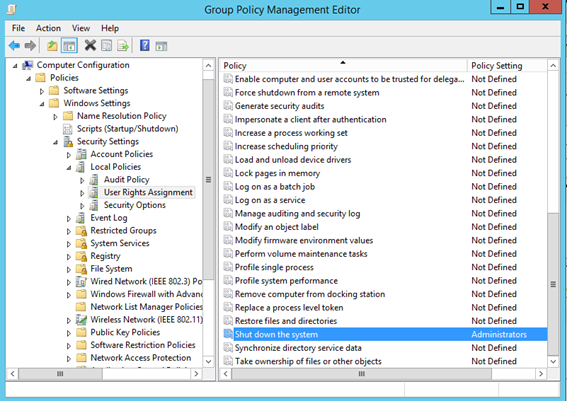Click the Scripts (Startup/Shutdown) icon
567x401 pixels.
point(68,129)
